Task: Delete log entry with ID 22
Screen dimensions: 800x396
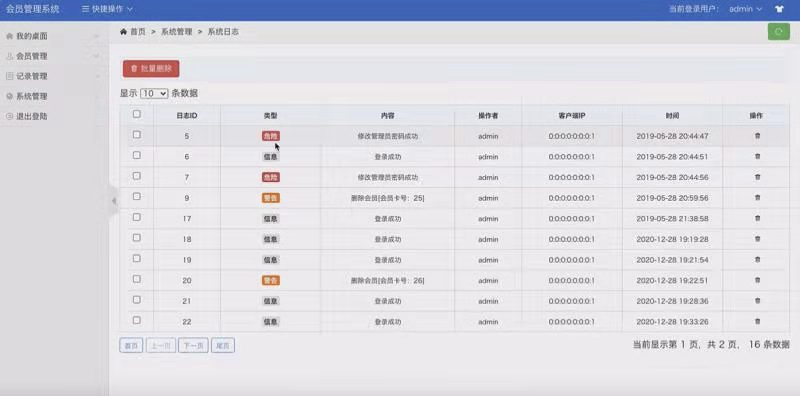Action: (x=757, y=321)
